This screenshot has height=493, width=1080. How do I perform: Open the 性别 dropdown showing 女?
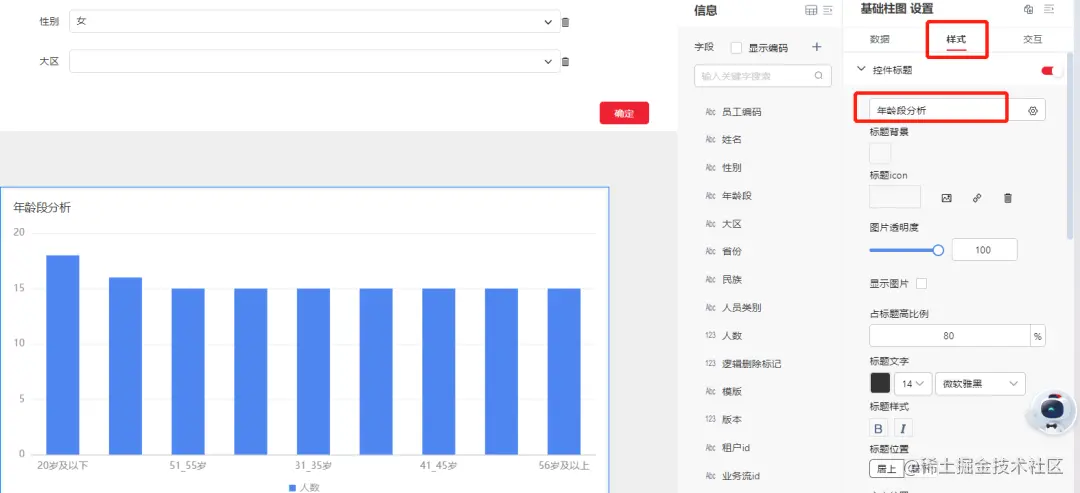pos(315,22)
